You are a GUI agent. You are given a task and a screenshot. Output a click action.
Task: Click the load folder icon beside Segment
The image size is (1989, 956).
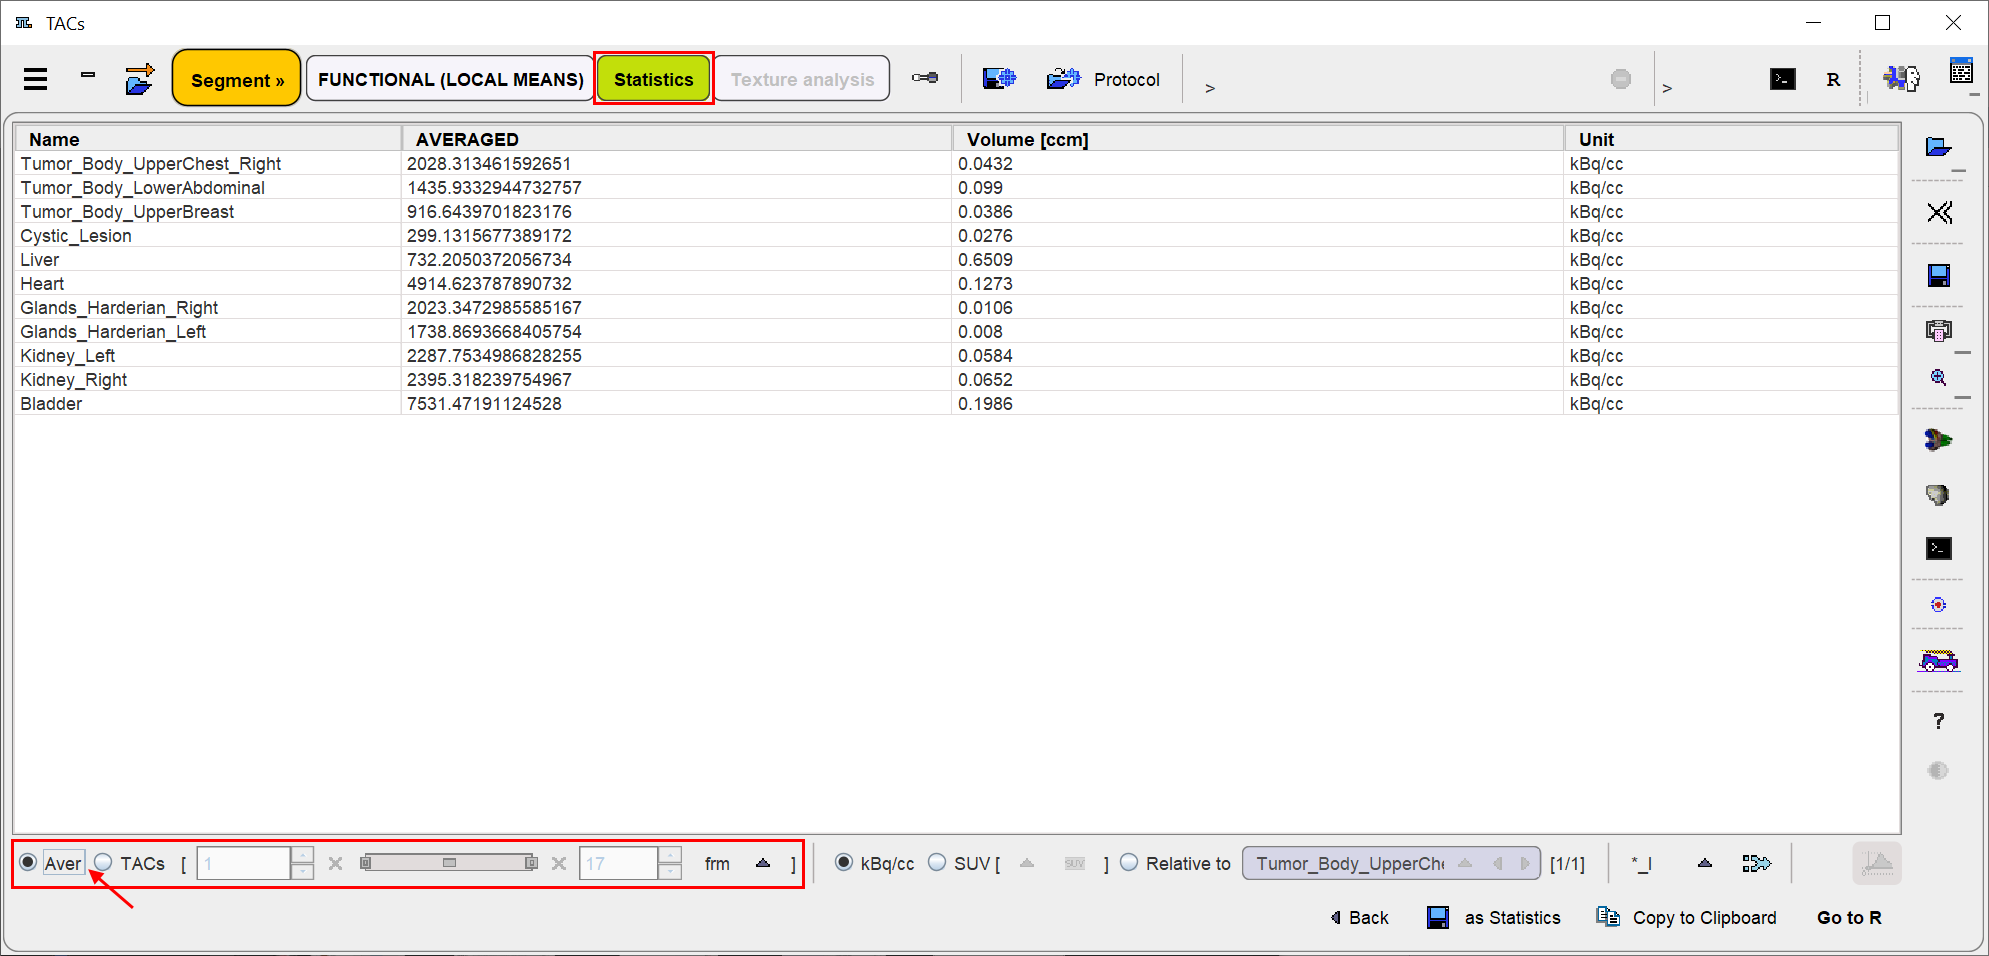139,79
